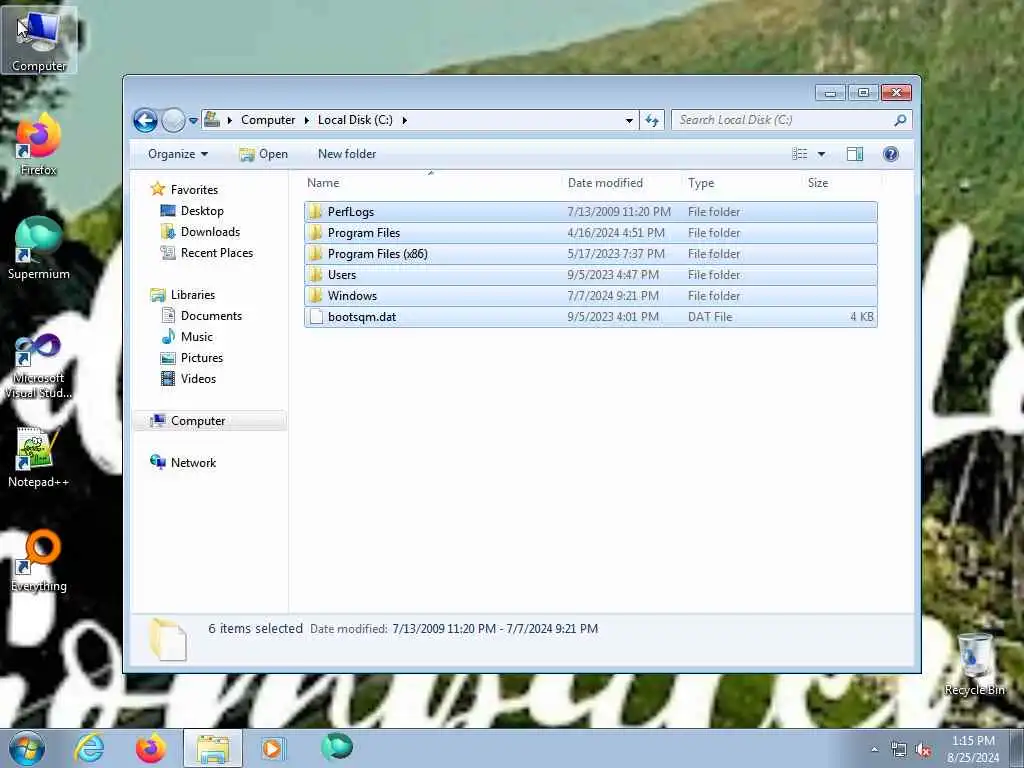Expand the arrow after Computer breadcrumb
This screenshot has height=768, width=1024.
pyautogui.click(x=306, y=120)
